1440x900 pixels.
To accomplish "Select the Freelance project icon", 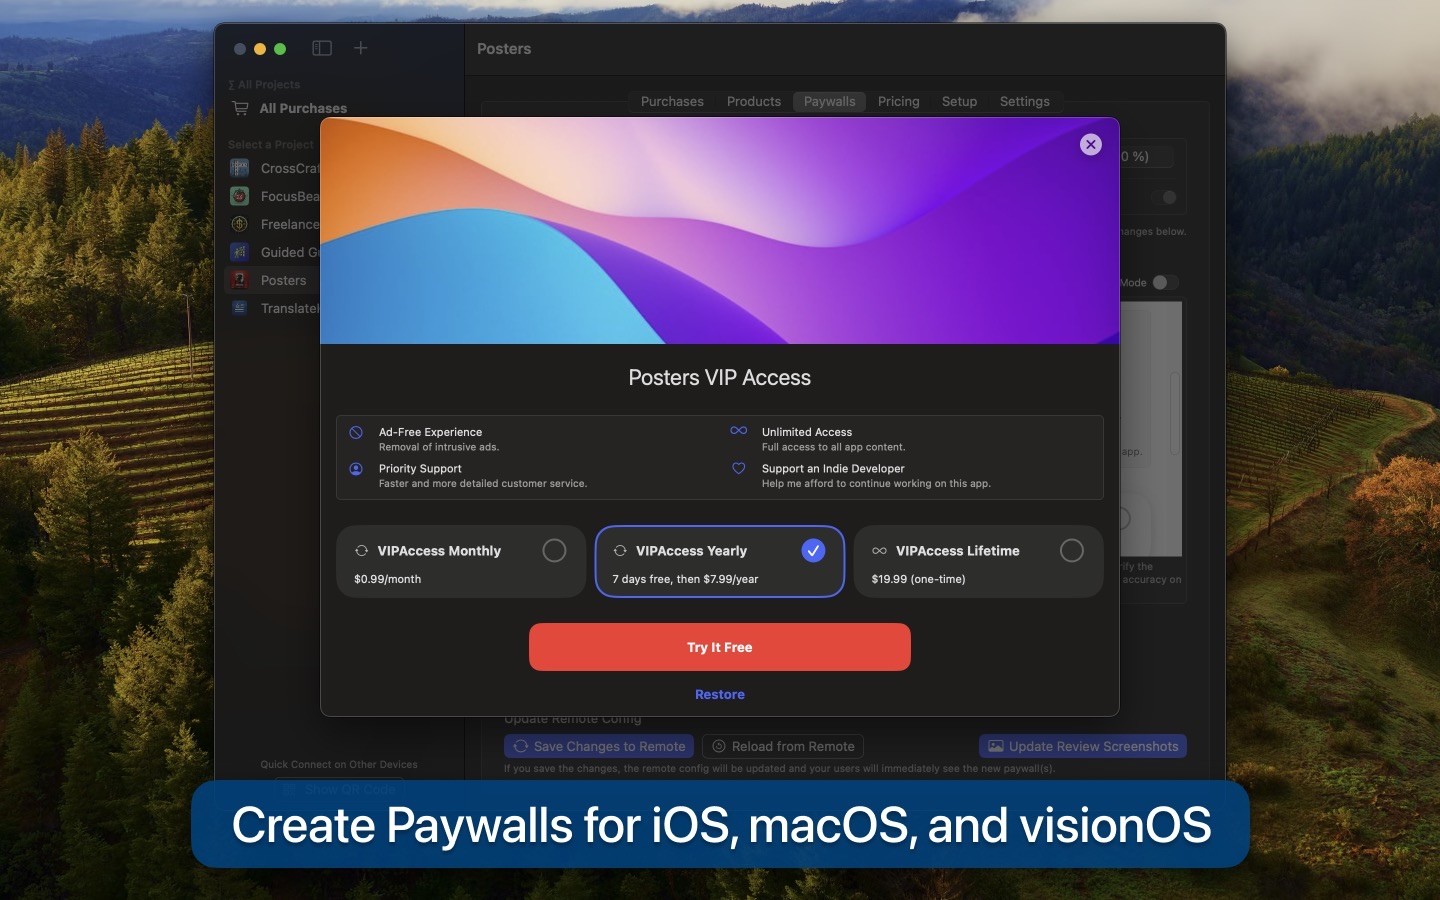I will pyautogui.click(x=240, y=224).
